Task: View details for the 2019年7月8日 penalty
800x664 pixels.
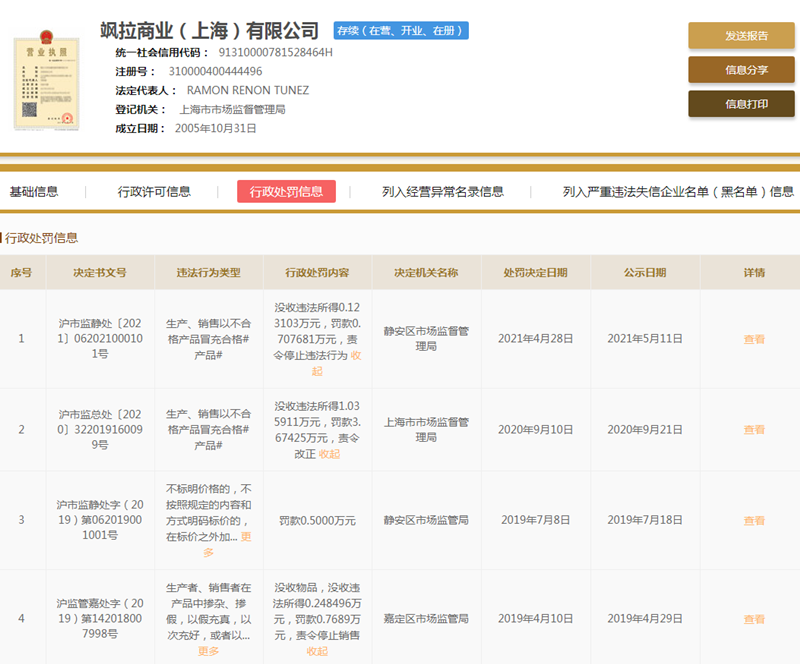Action: (754, 521)
